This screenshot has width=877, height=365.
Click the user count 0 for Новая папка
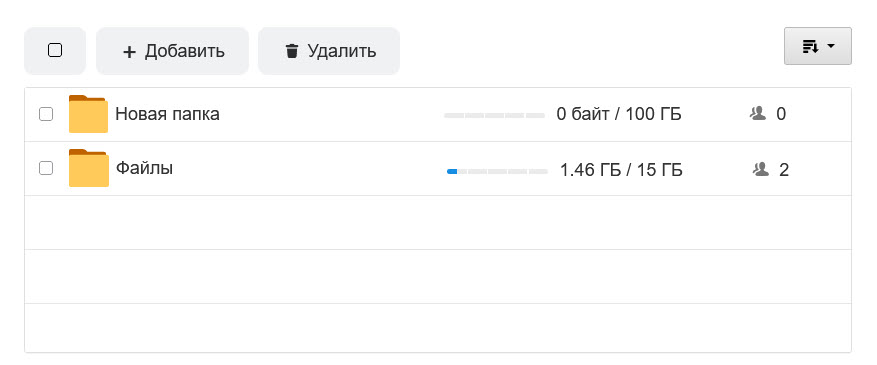click(x=781, y=114)
